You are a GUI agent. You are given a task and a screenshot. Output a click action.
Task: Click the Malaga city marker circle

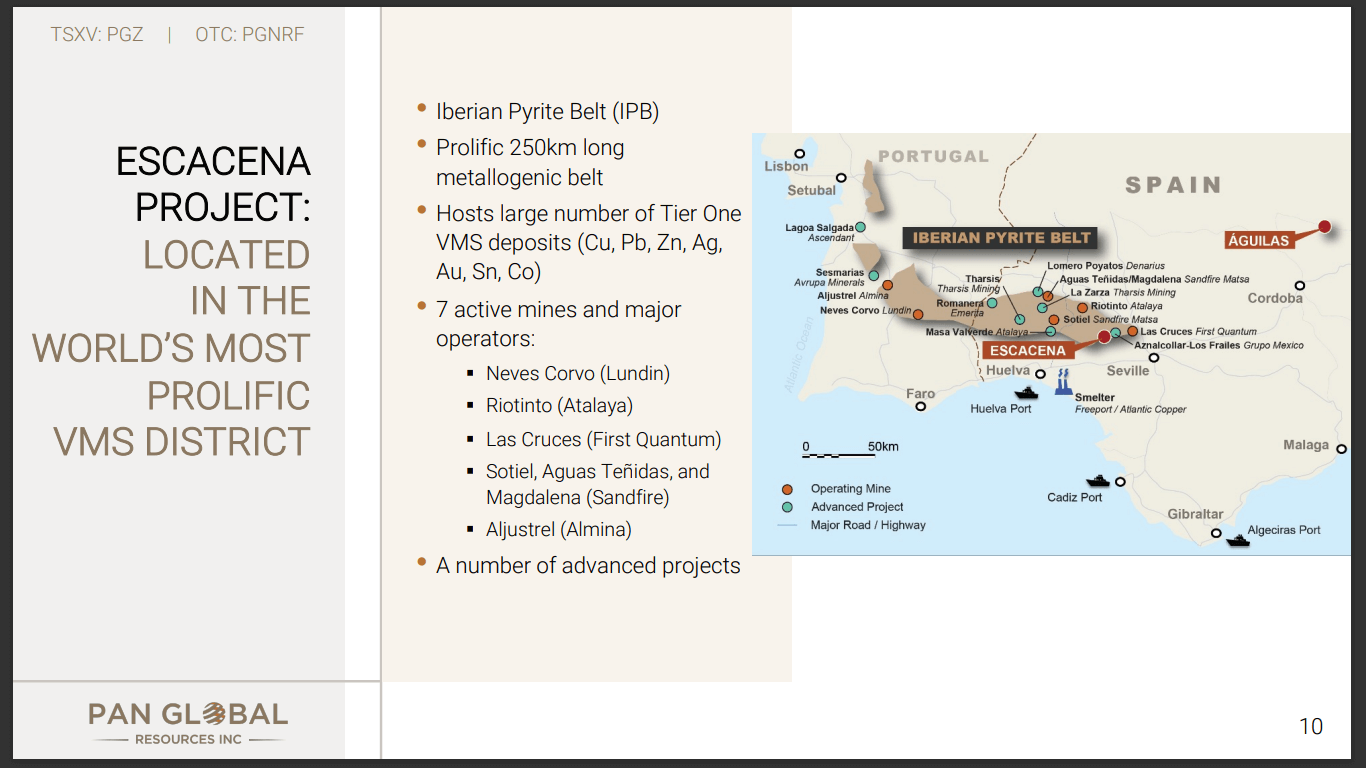click(1341, 447)
